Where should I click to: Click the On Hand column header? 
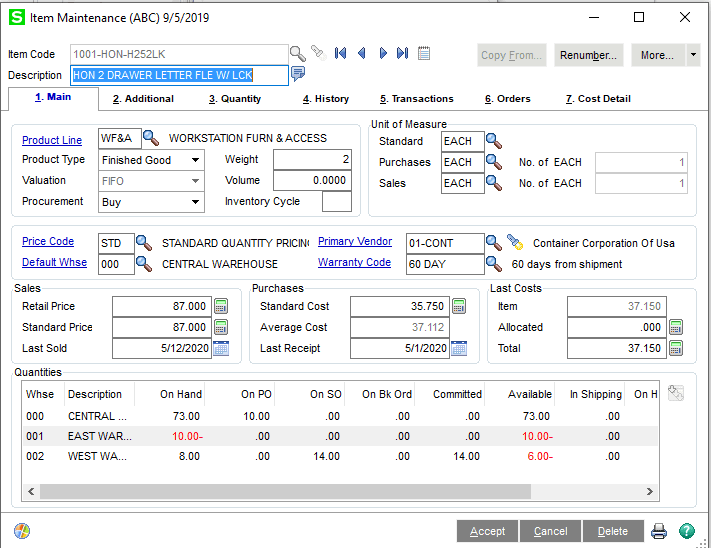[x=180, y=394]
